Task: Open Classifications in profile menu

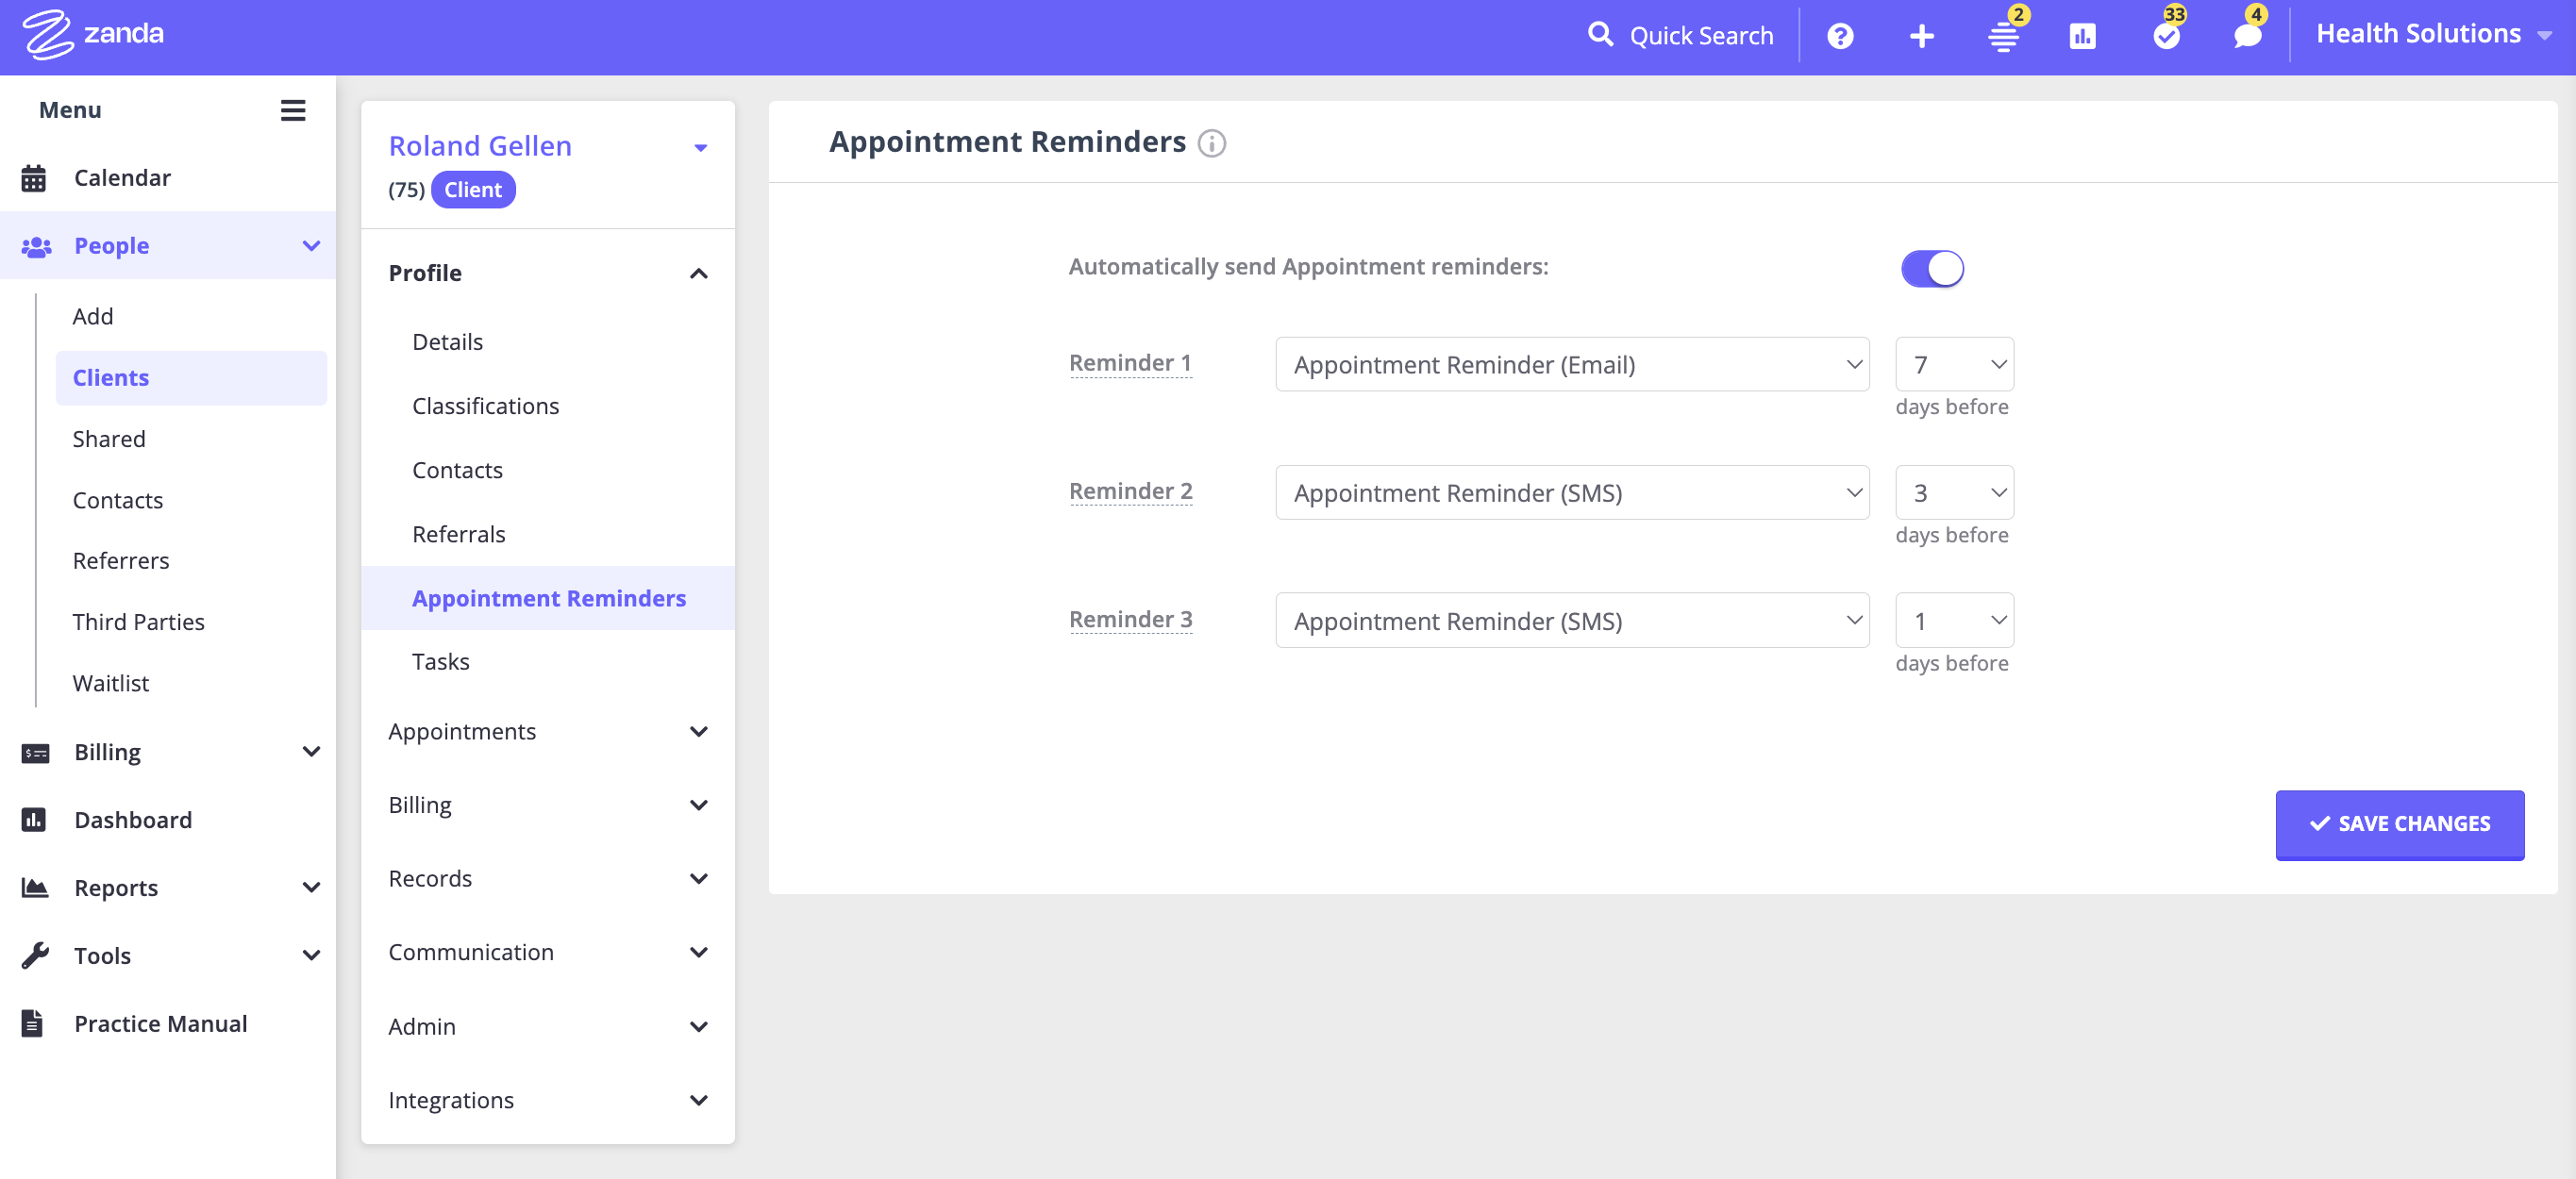Action: [x=485, y=406]
